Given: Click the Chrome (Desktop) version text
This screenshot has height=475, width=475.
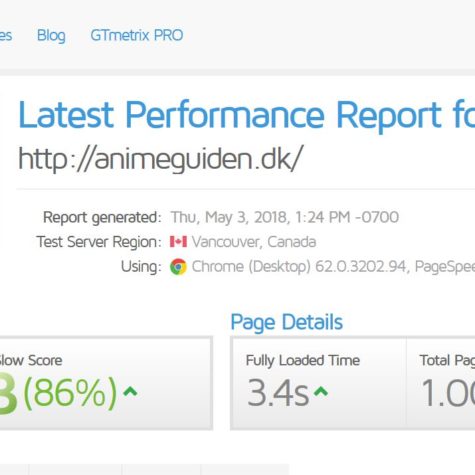Looking at the screenshot, I should click(333, 267).
